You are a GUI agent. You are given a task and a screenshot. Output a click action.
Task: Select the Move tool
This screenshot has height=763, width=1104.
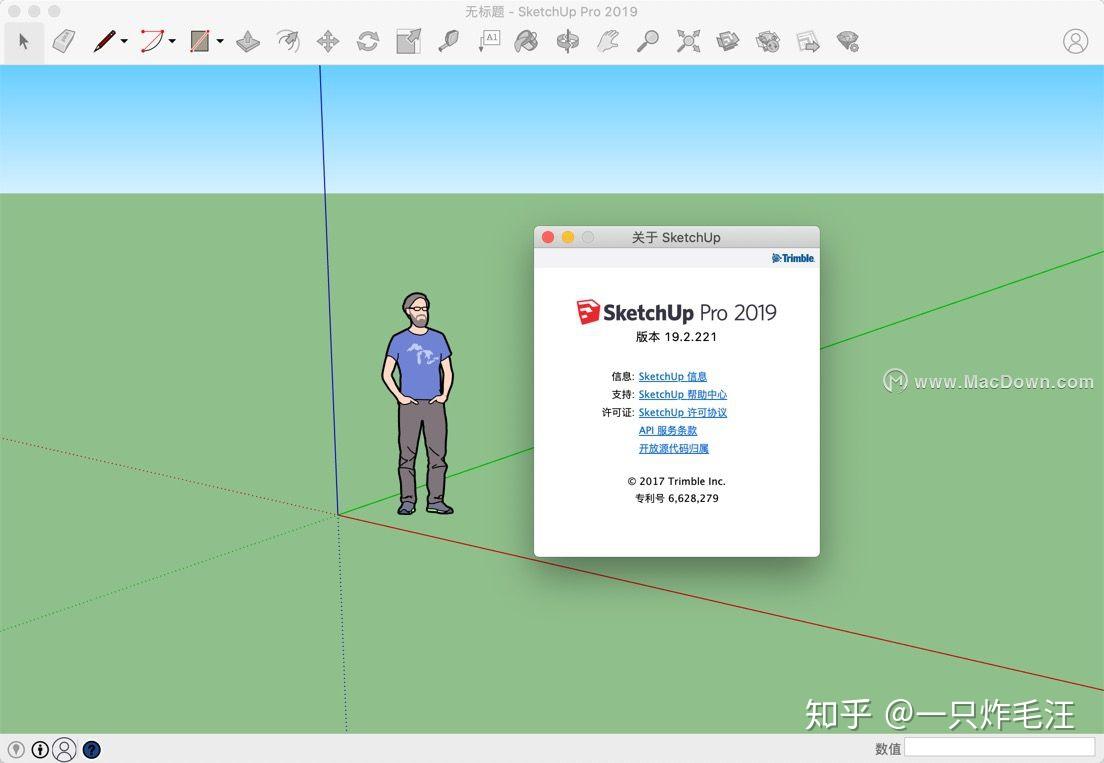[x=328, y=42]
